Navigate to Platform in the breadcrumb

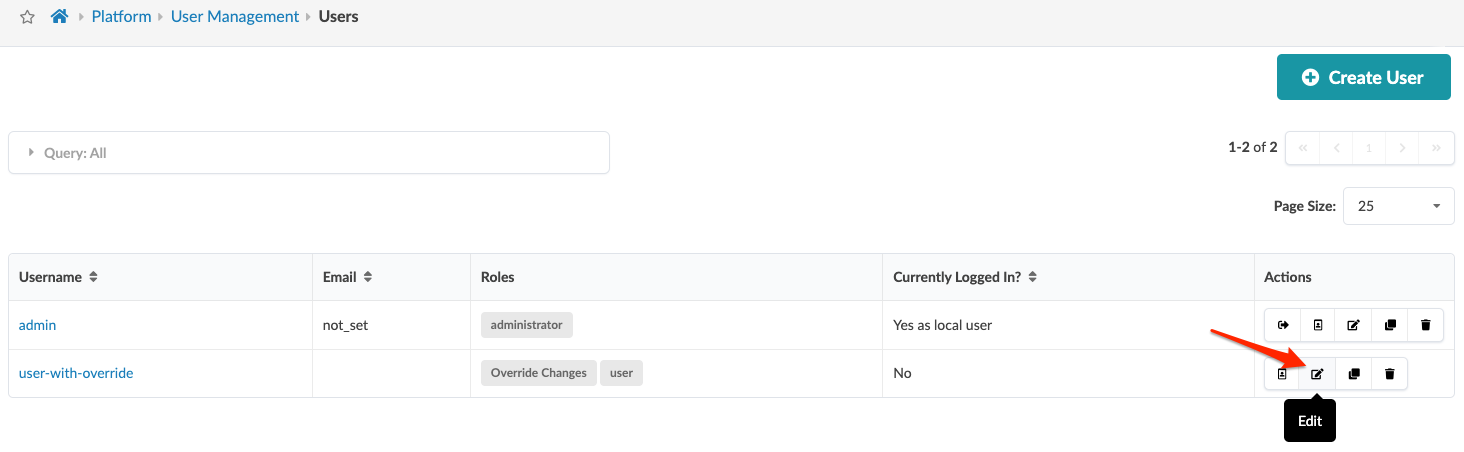point(121,16)
